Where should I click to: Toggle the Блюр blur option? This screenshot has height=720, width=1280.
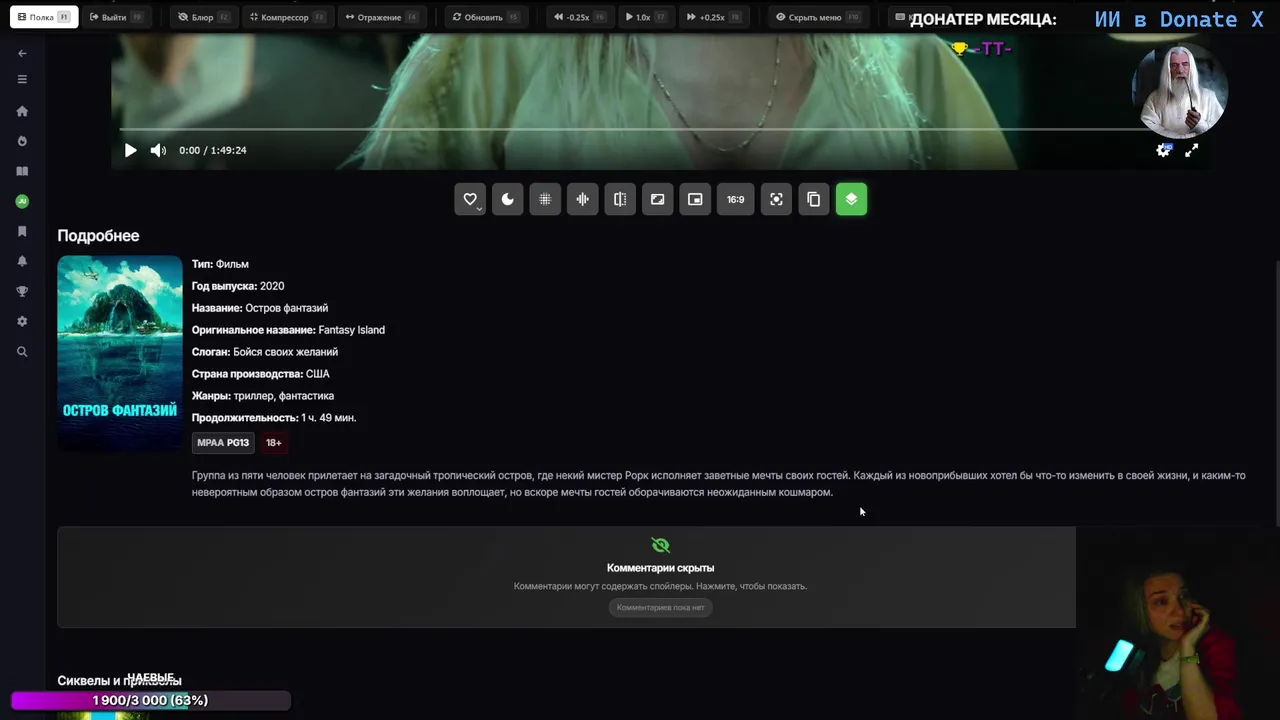coord(203,17)
